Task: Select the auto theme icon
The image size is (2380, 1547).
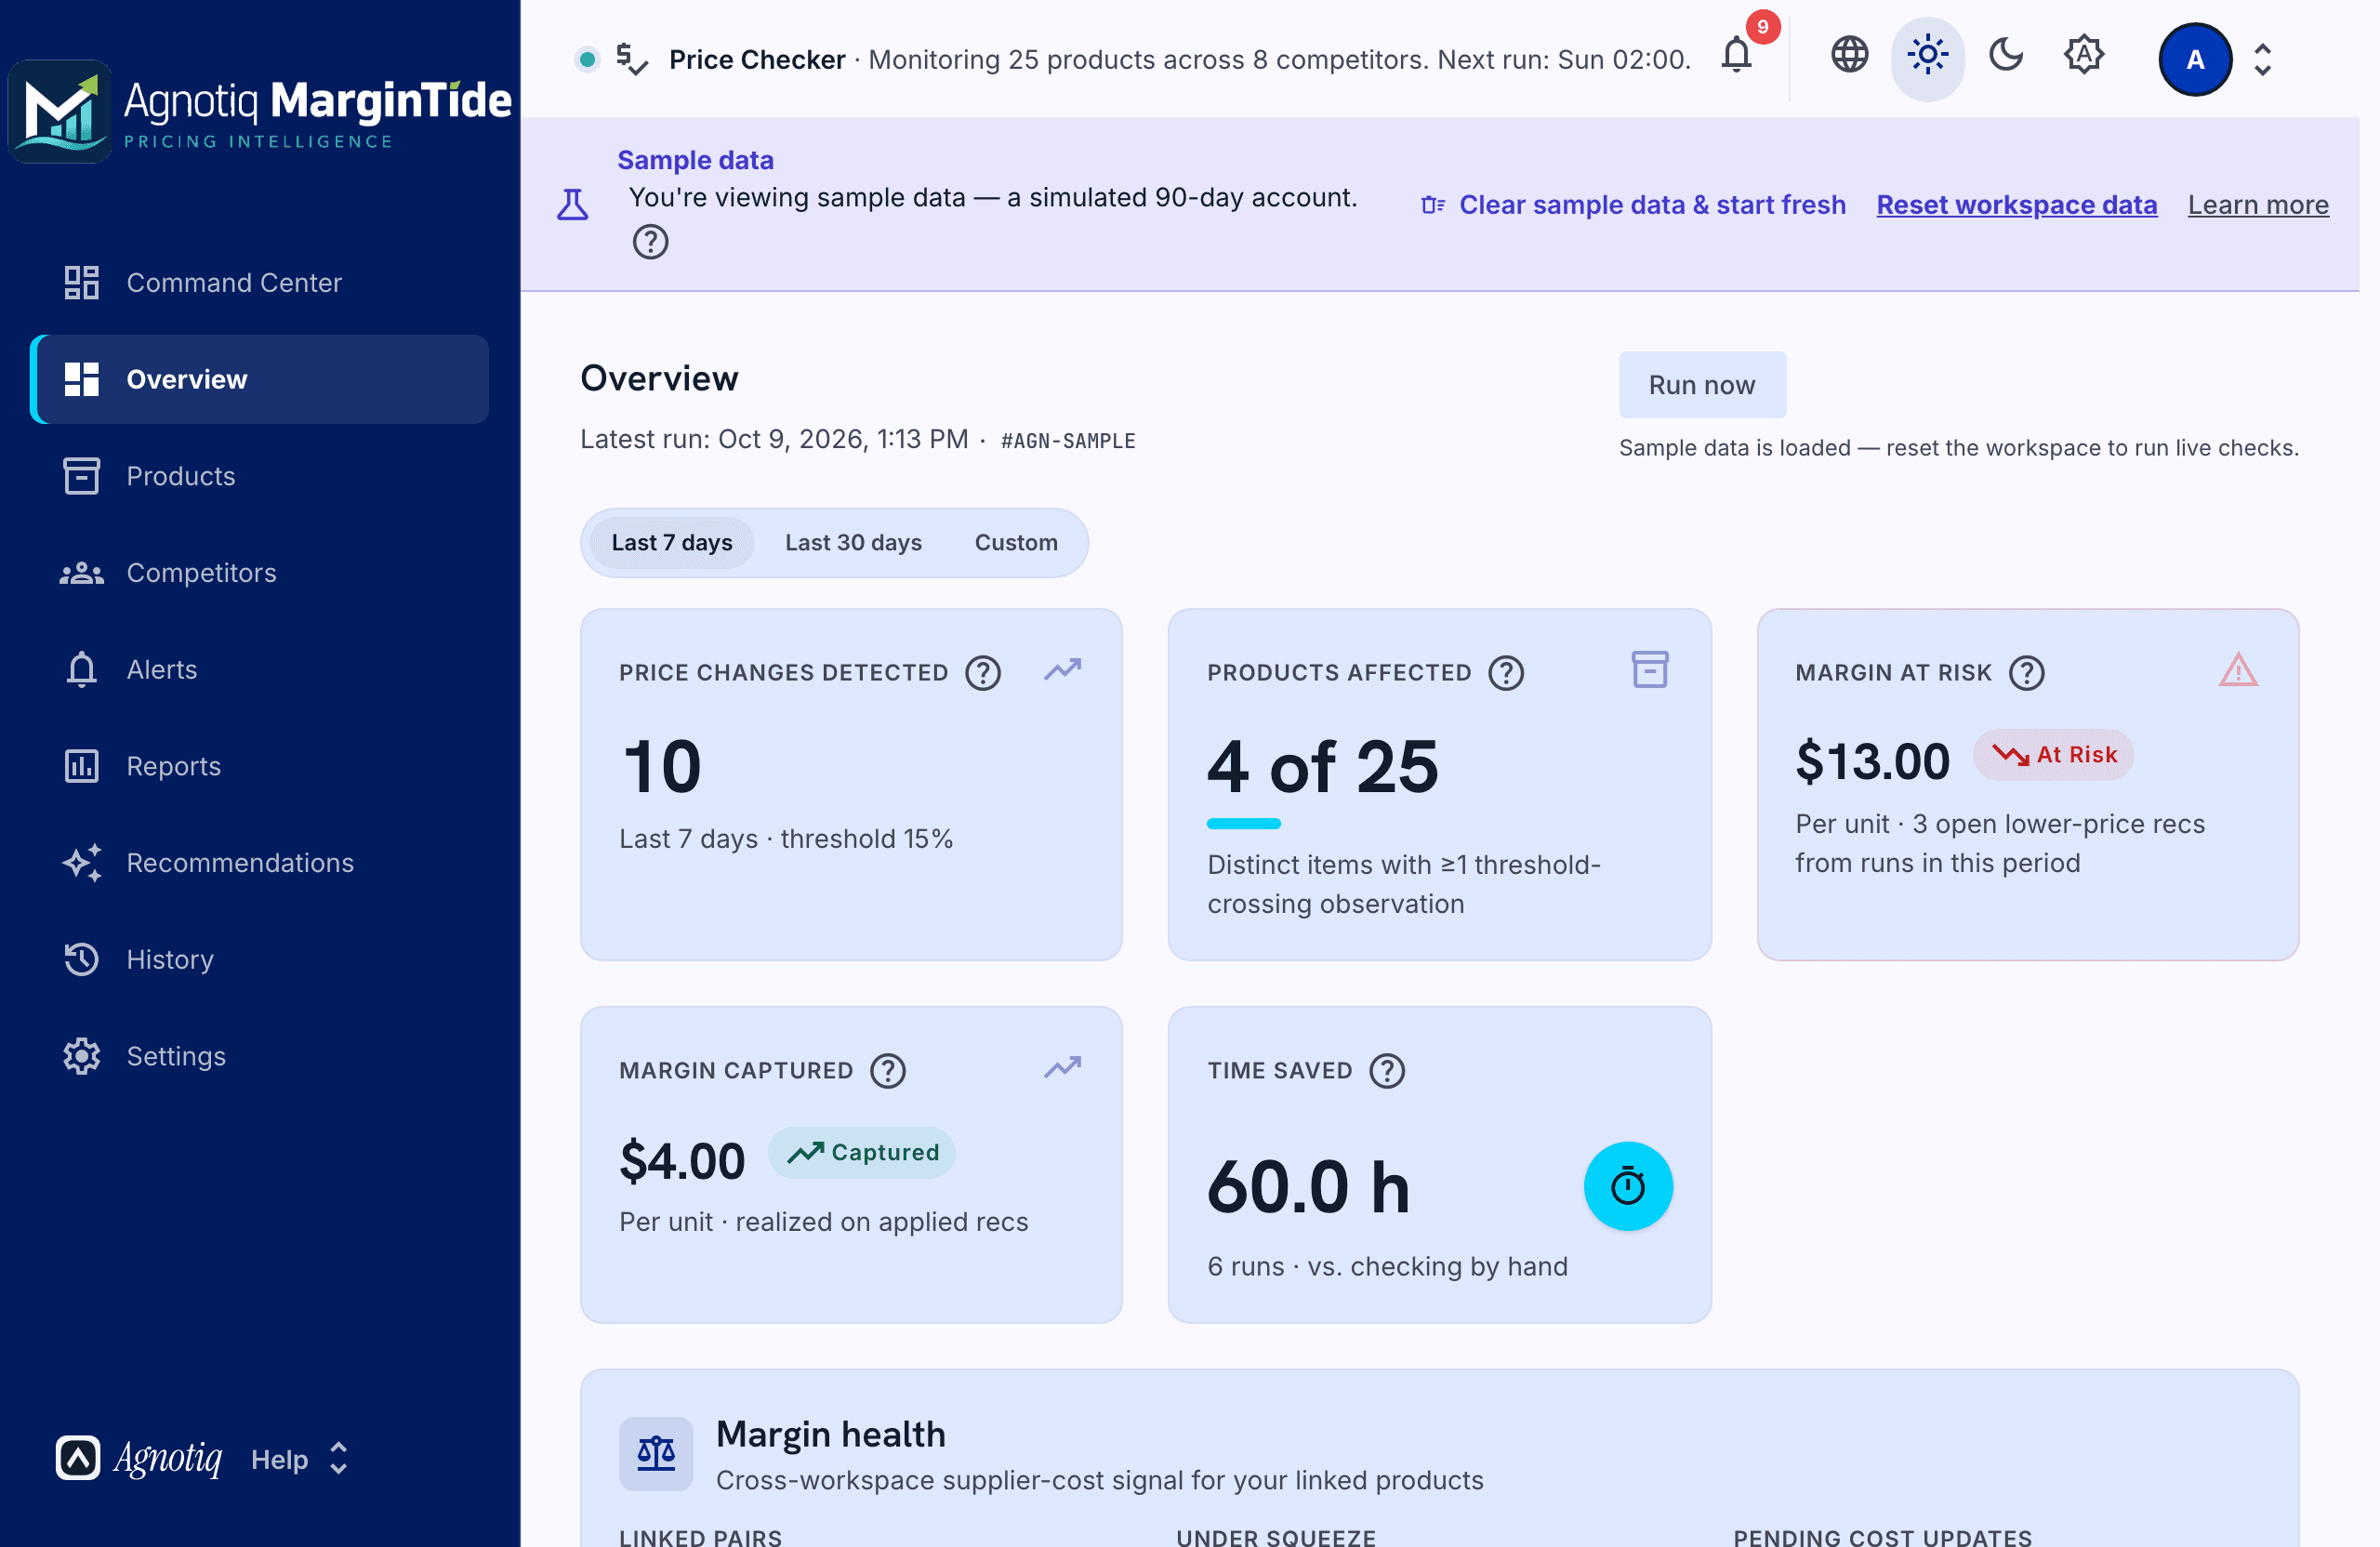Action: (2084, 56)
